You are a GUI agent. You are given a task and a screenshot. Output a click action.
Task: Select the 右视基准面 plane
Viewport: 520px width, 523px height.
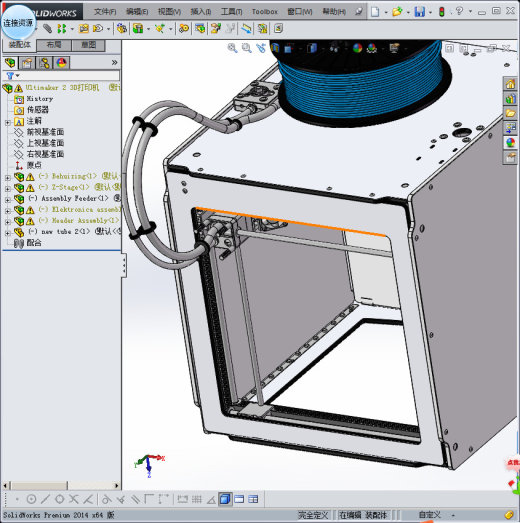click(x=45, y=154)
